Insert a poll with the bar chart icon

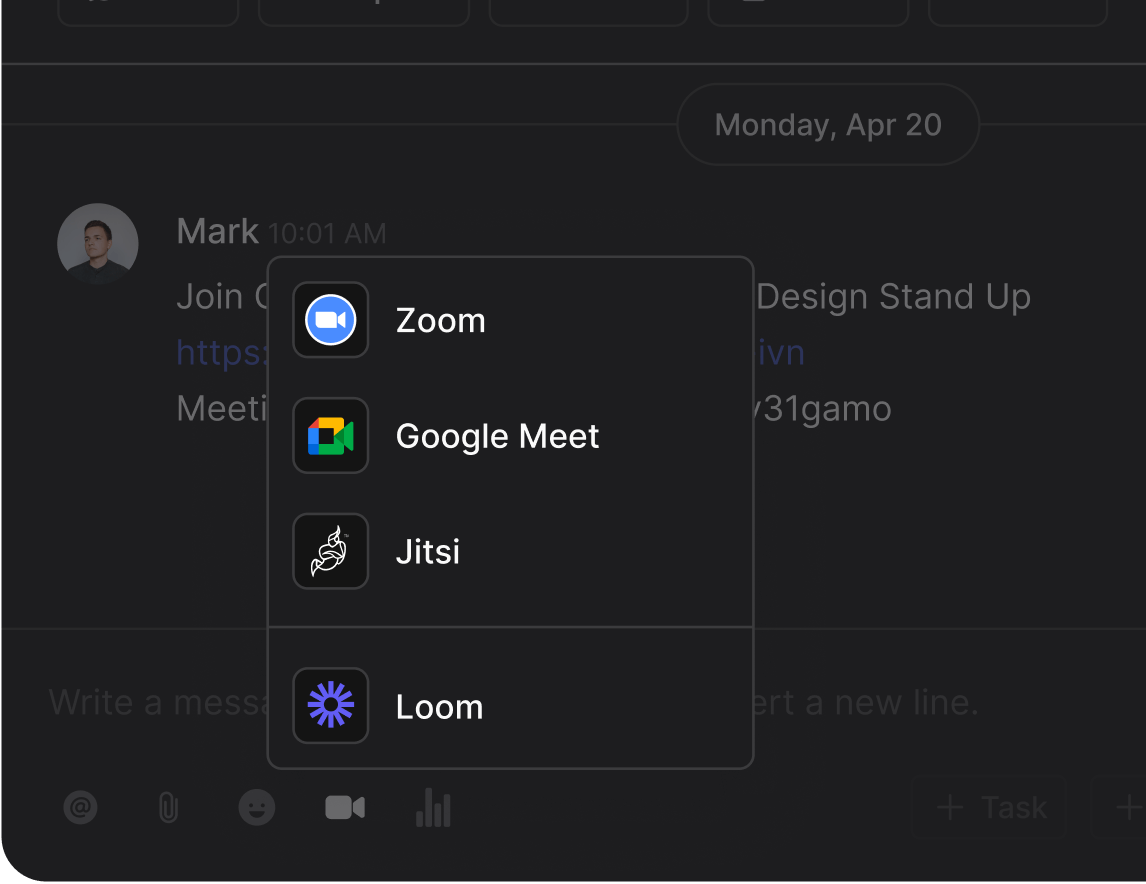point(433,807)
